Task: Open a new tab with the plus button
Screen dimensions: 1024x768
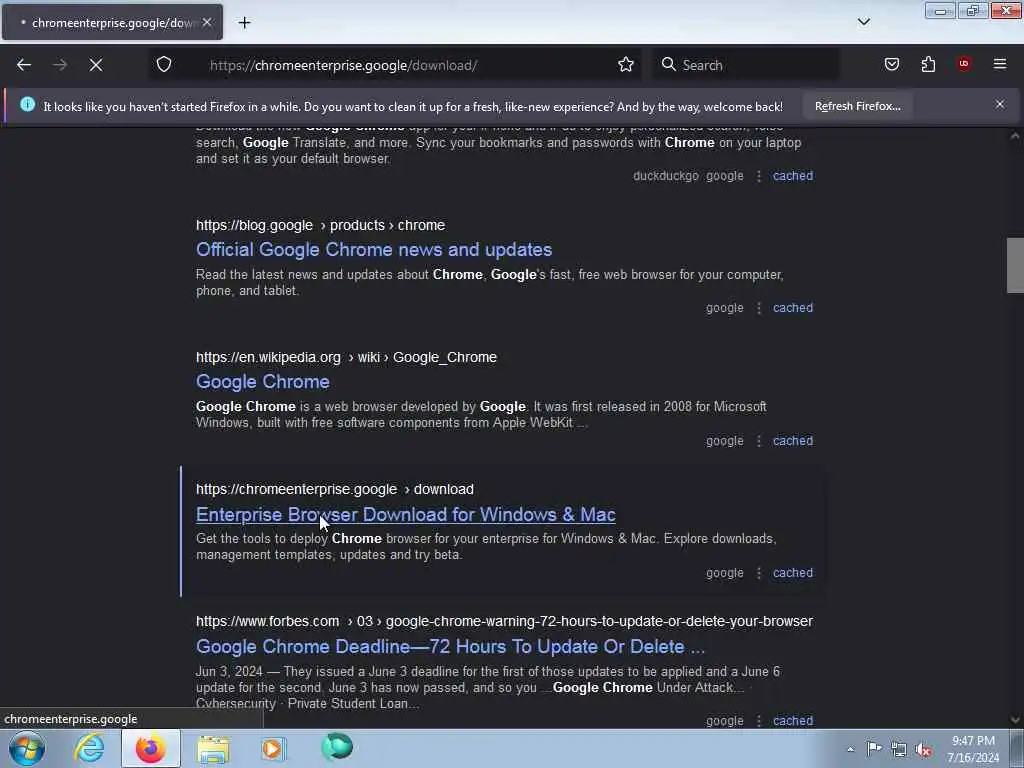Action: tap(244, 23)
